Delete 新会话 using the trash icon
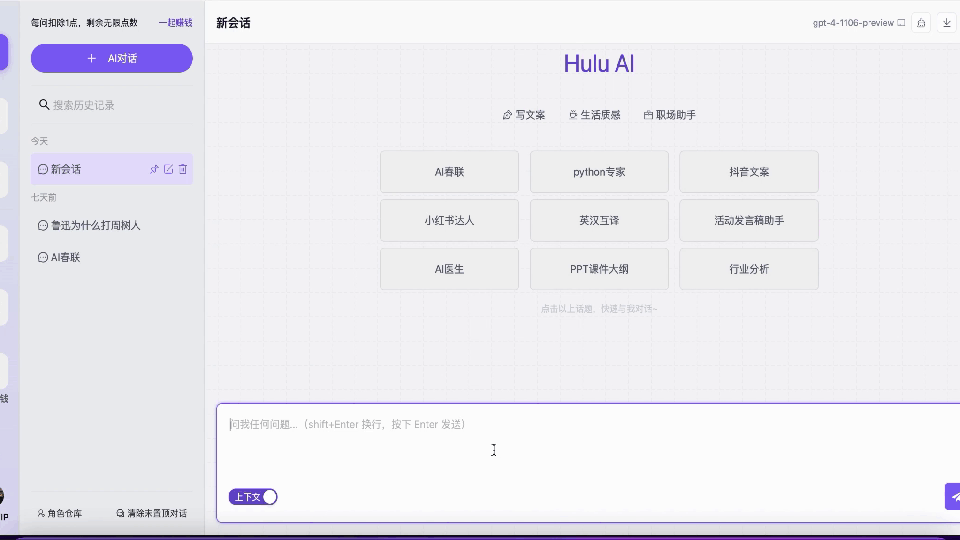Image resolution: width=960 pixels, height=540 pixels. pyautogui.click(x=183, y=169)
